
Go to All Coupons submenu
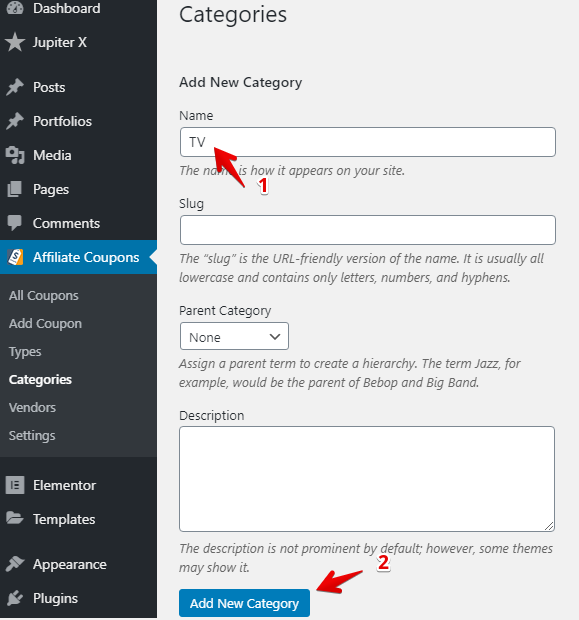point(44,295)
